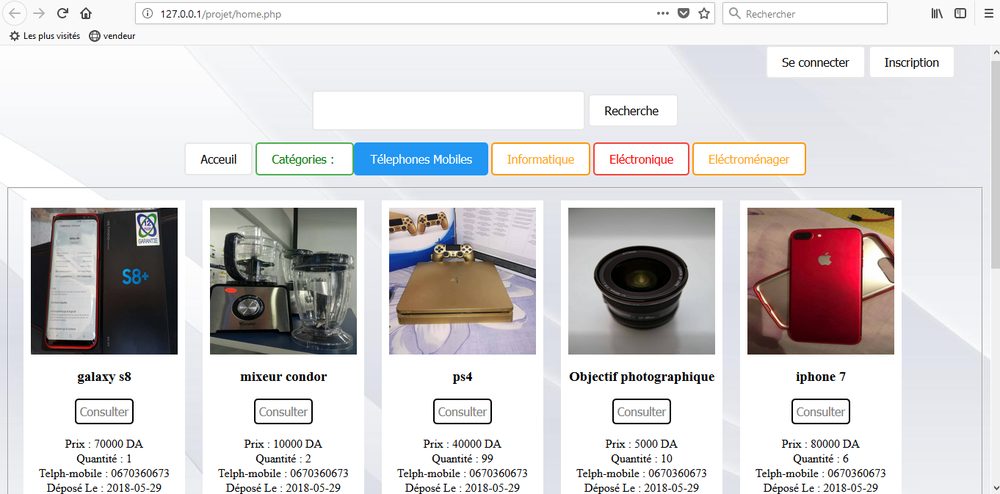
Task: Click Quantité : 6 on iphone 7 card
Action: tap(821, 458)
